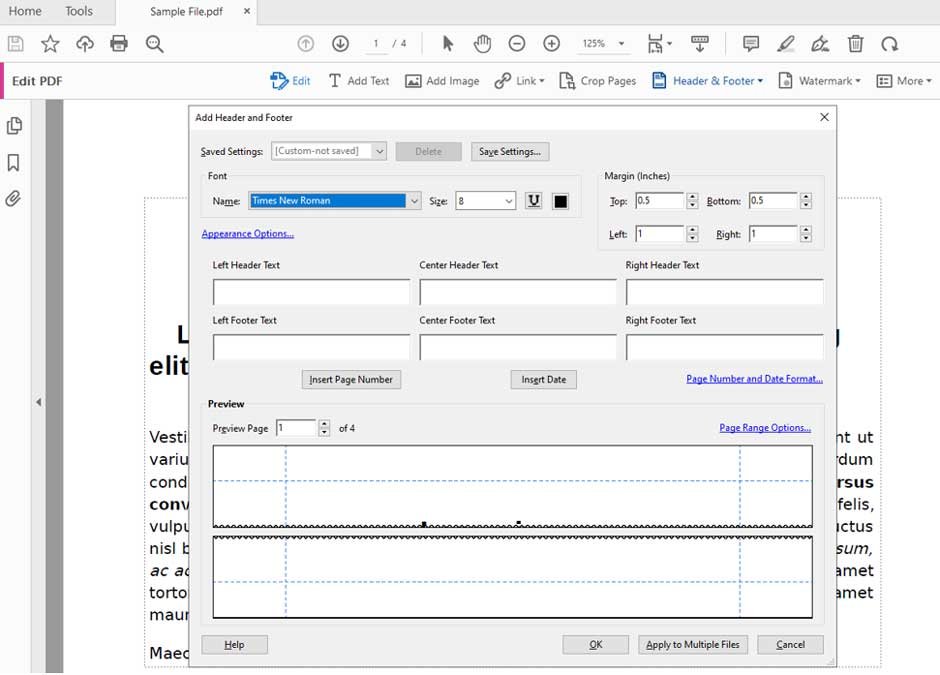
Task: Click the Print icon
Action: (x=119, y=44)
